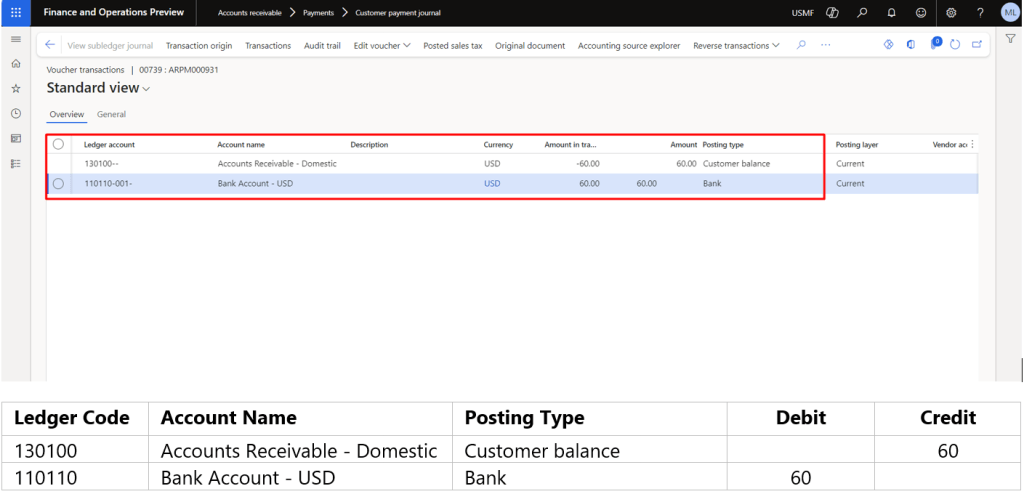The width and height of the screenshot is (1024, 494).
Task: Click the back arrow in action pane
Action: coord(50,45)
